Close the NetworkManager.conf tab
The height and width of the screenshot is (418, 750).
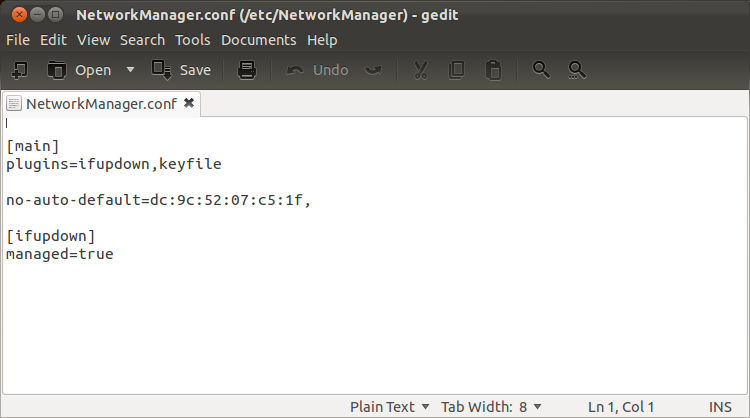[x=189, y=103]
